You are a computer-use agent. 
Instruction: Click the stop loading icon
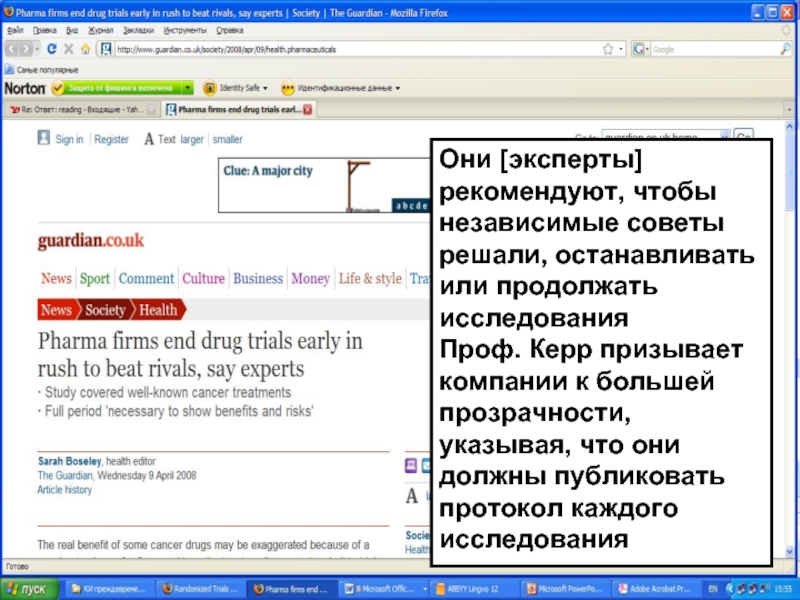click(69, 49)
